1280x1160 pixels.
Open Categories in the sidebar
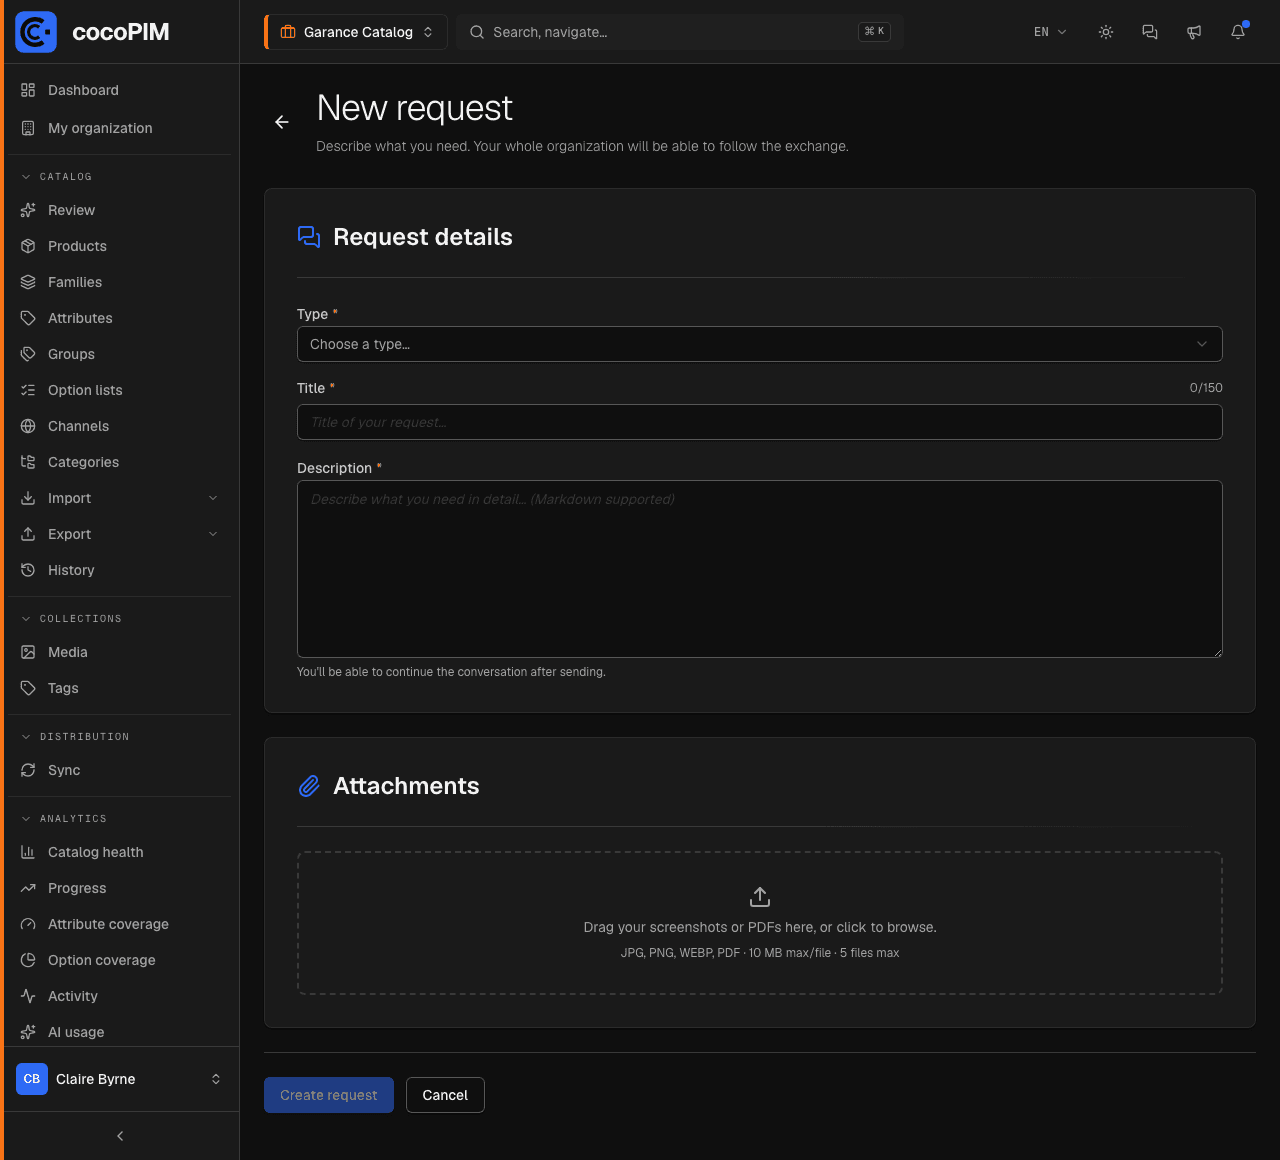click(119, 462)
